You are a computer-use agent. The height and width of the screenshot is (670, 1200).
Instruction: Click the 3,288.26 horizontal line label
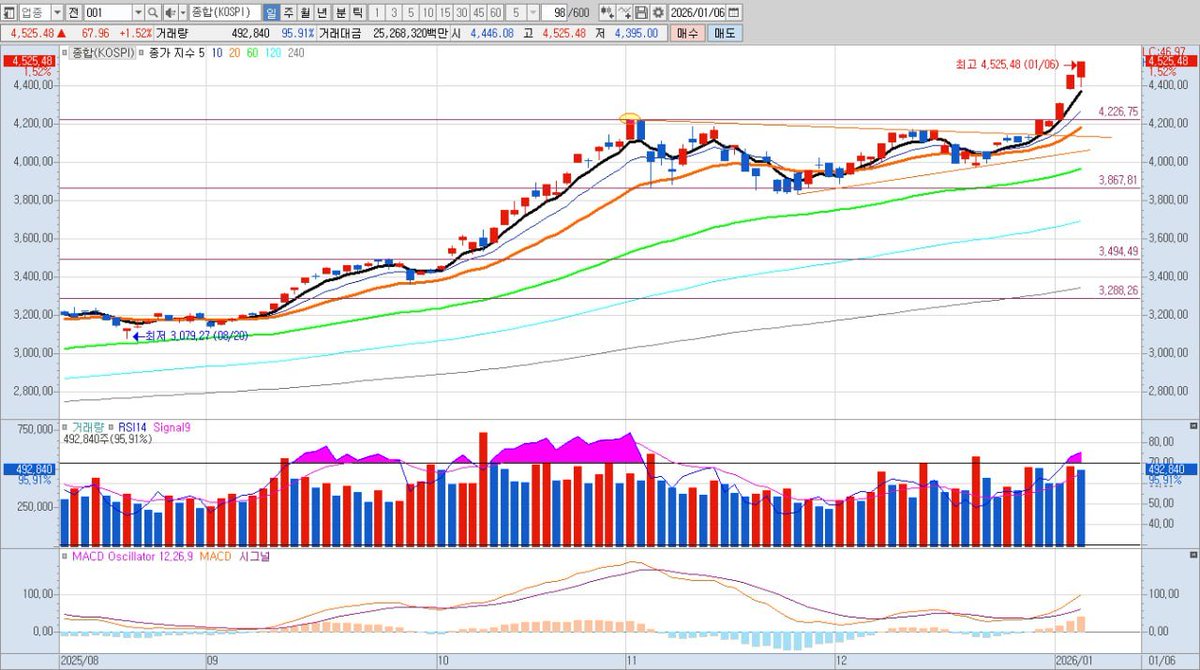point(1118,290)
